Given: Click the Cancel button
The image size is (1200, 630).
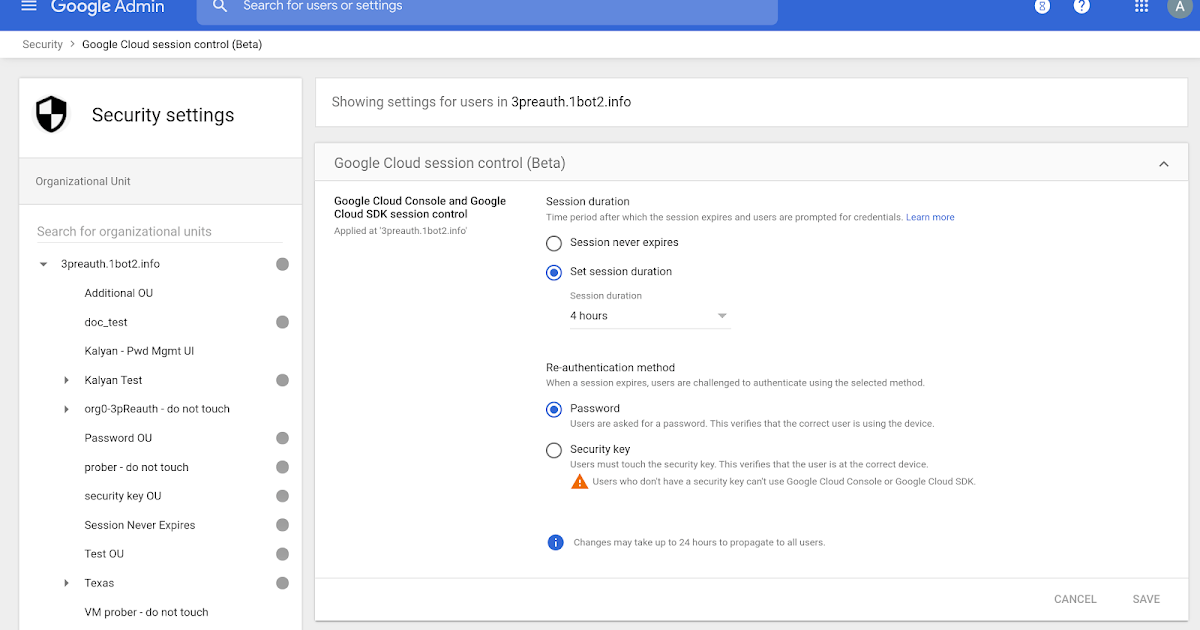Looking at the screenshot, I should pyautogui.click(x=1075, y=599).
